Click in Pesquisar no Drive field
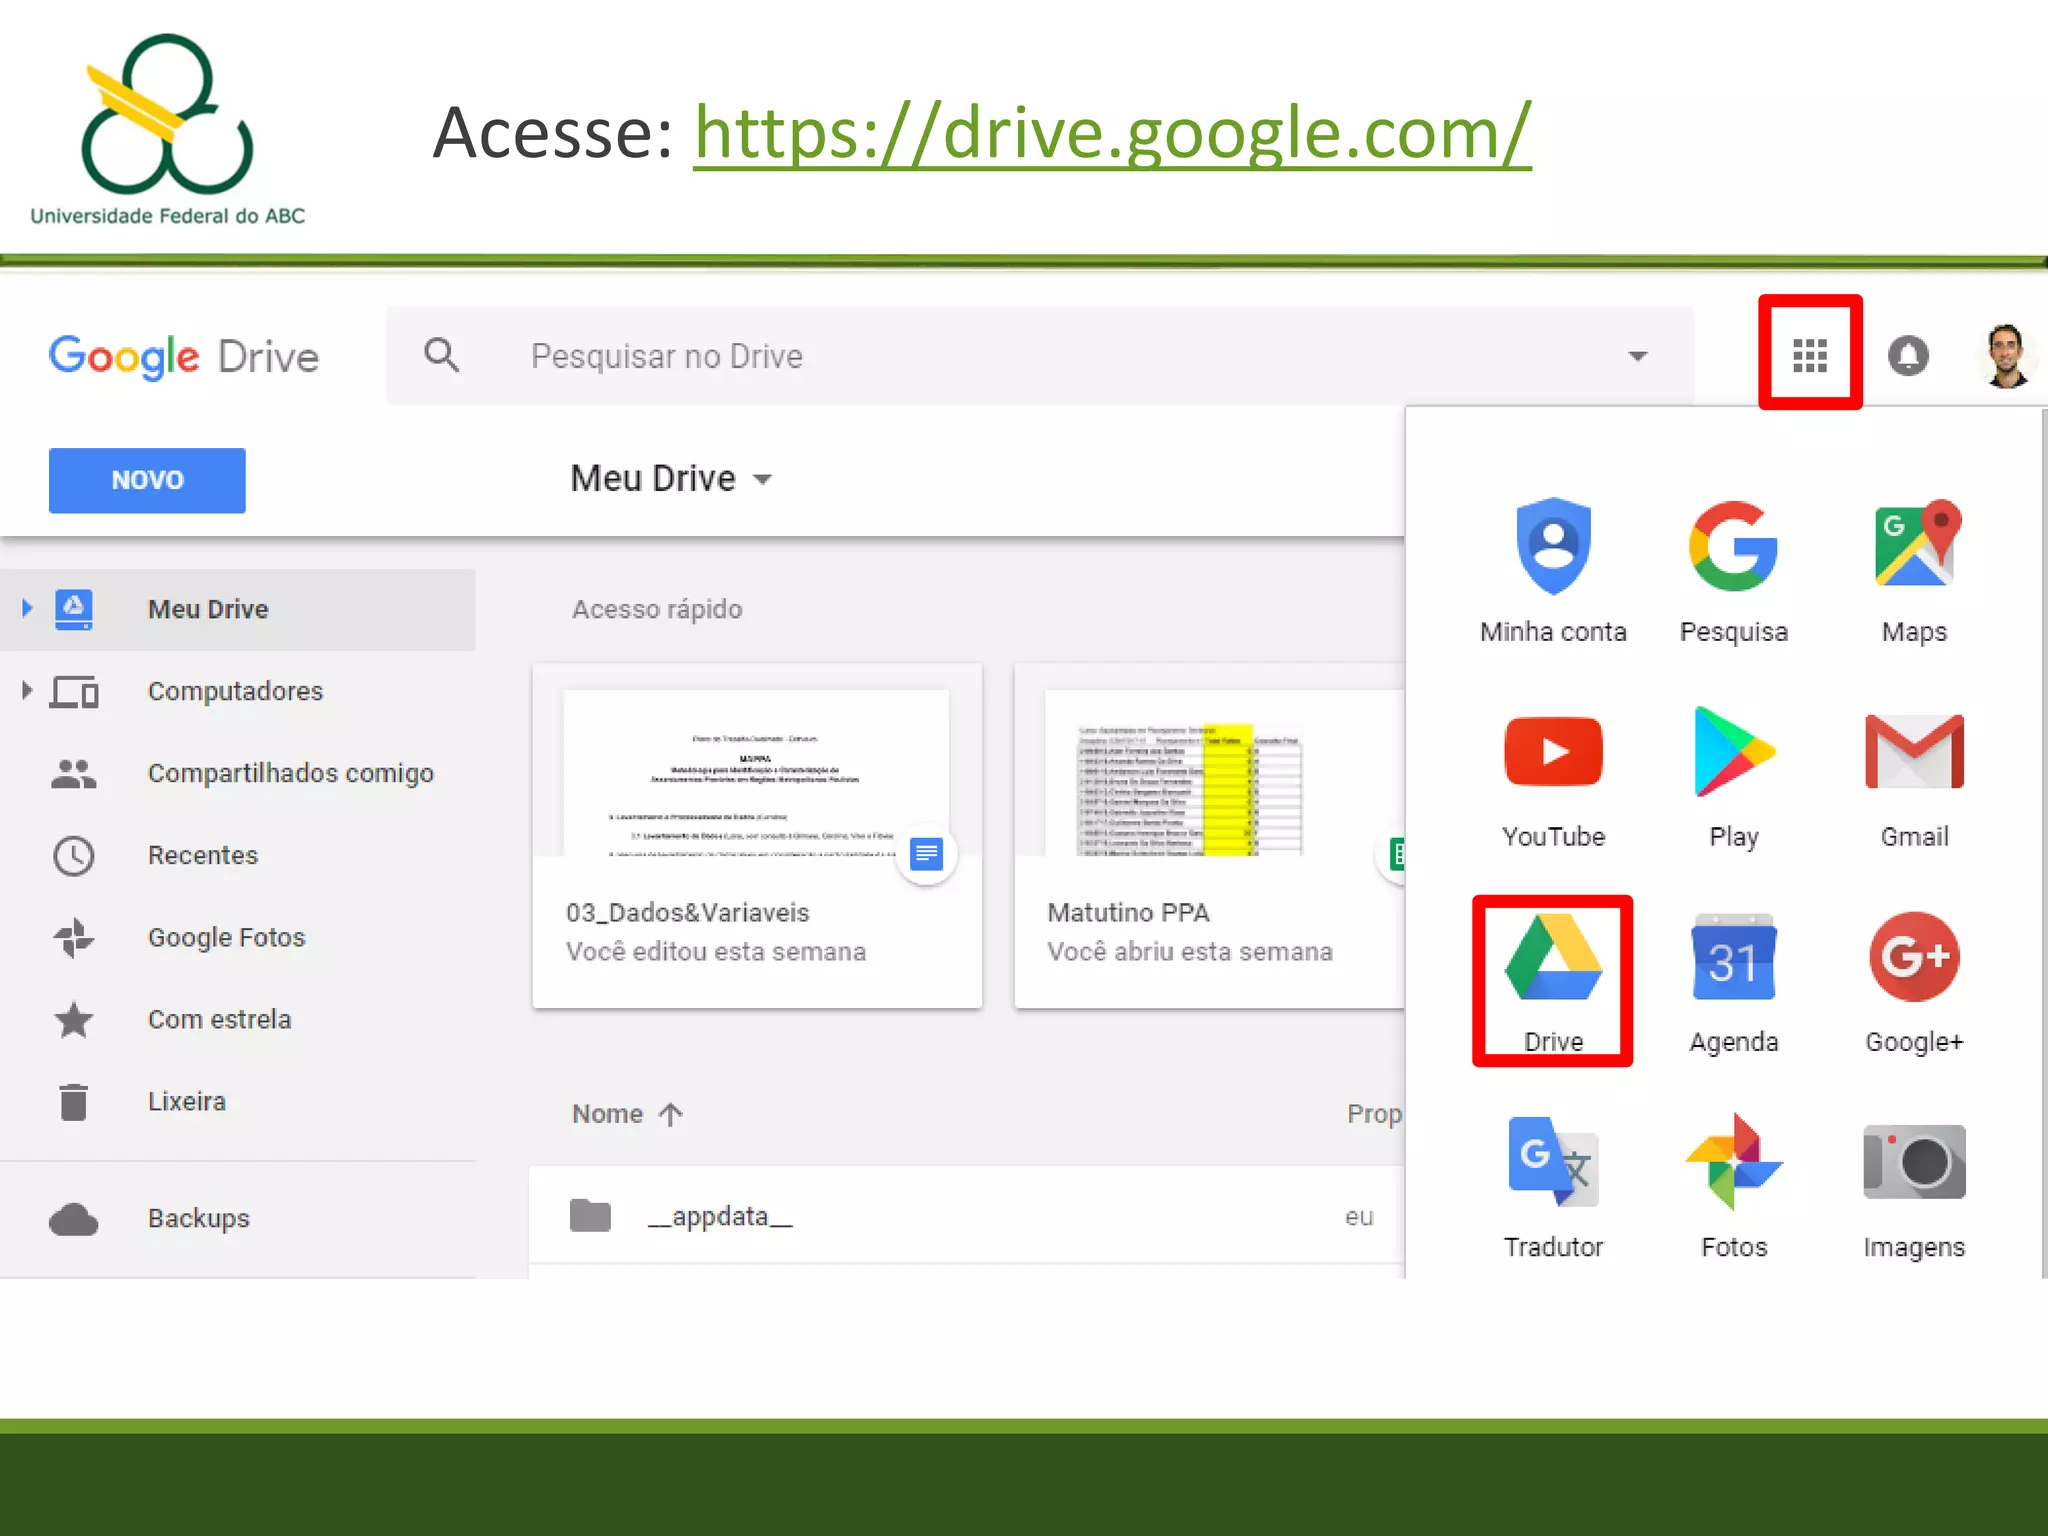2048x1536 pixels. 1040,356
